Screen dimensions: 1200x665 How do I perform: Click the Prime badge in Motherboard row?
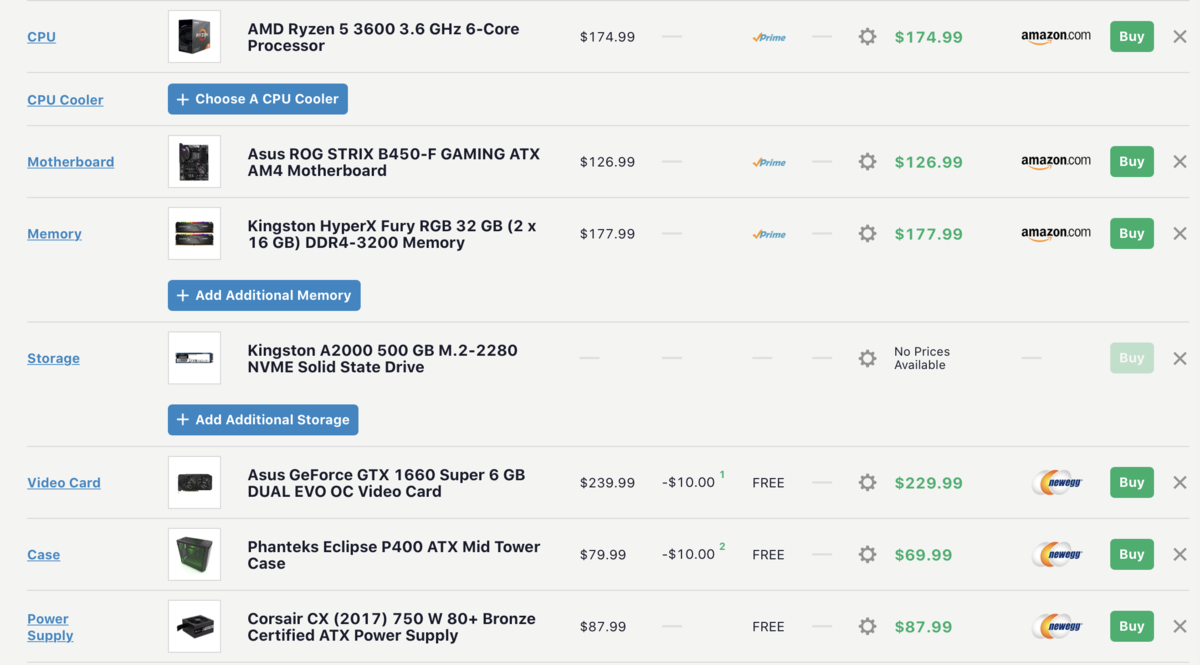tap(769, 163)
